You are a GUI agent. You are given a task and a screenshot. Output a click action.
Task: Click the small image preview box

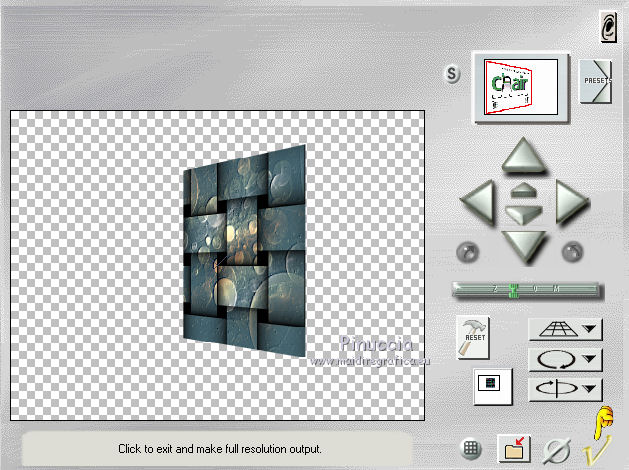(493, 387)
